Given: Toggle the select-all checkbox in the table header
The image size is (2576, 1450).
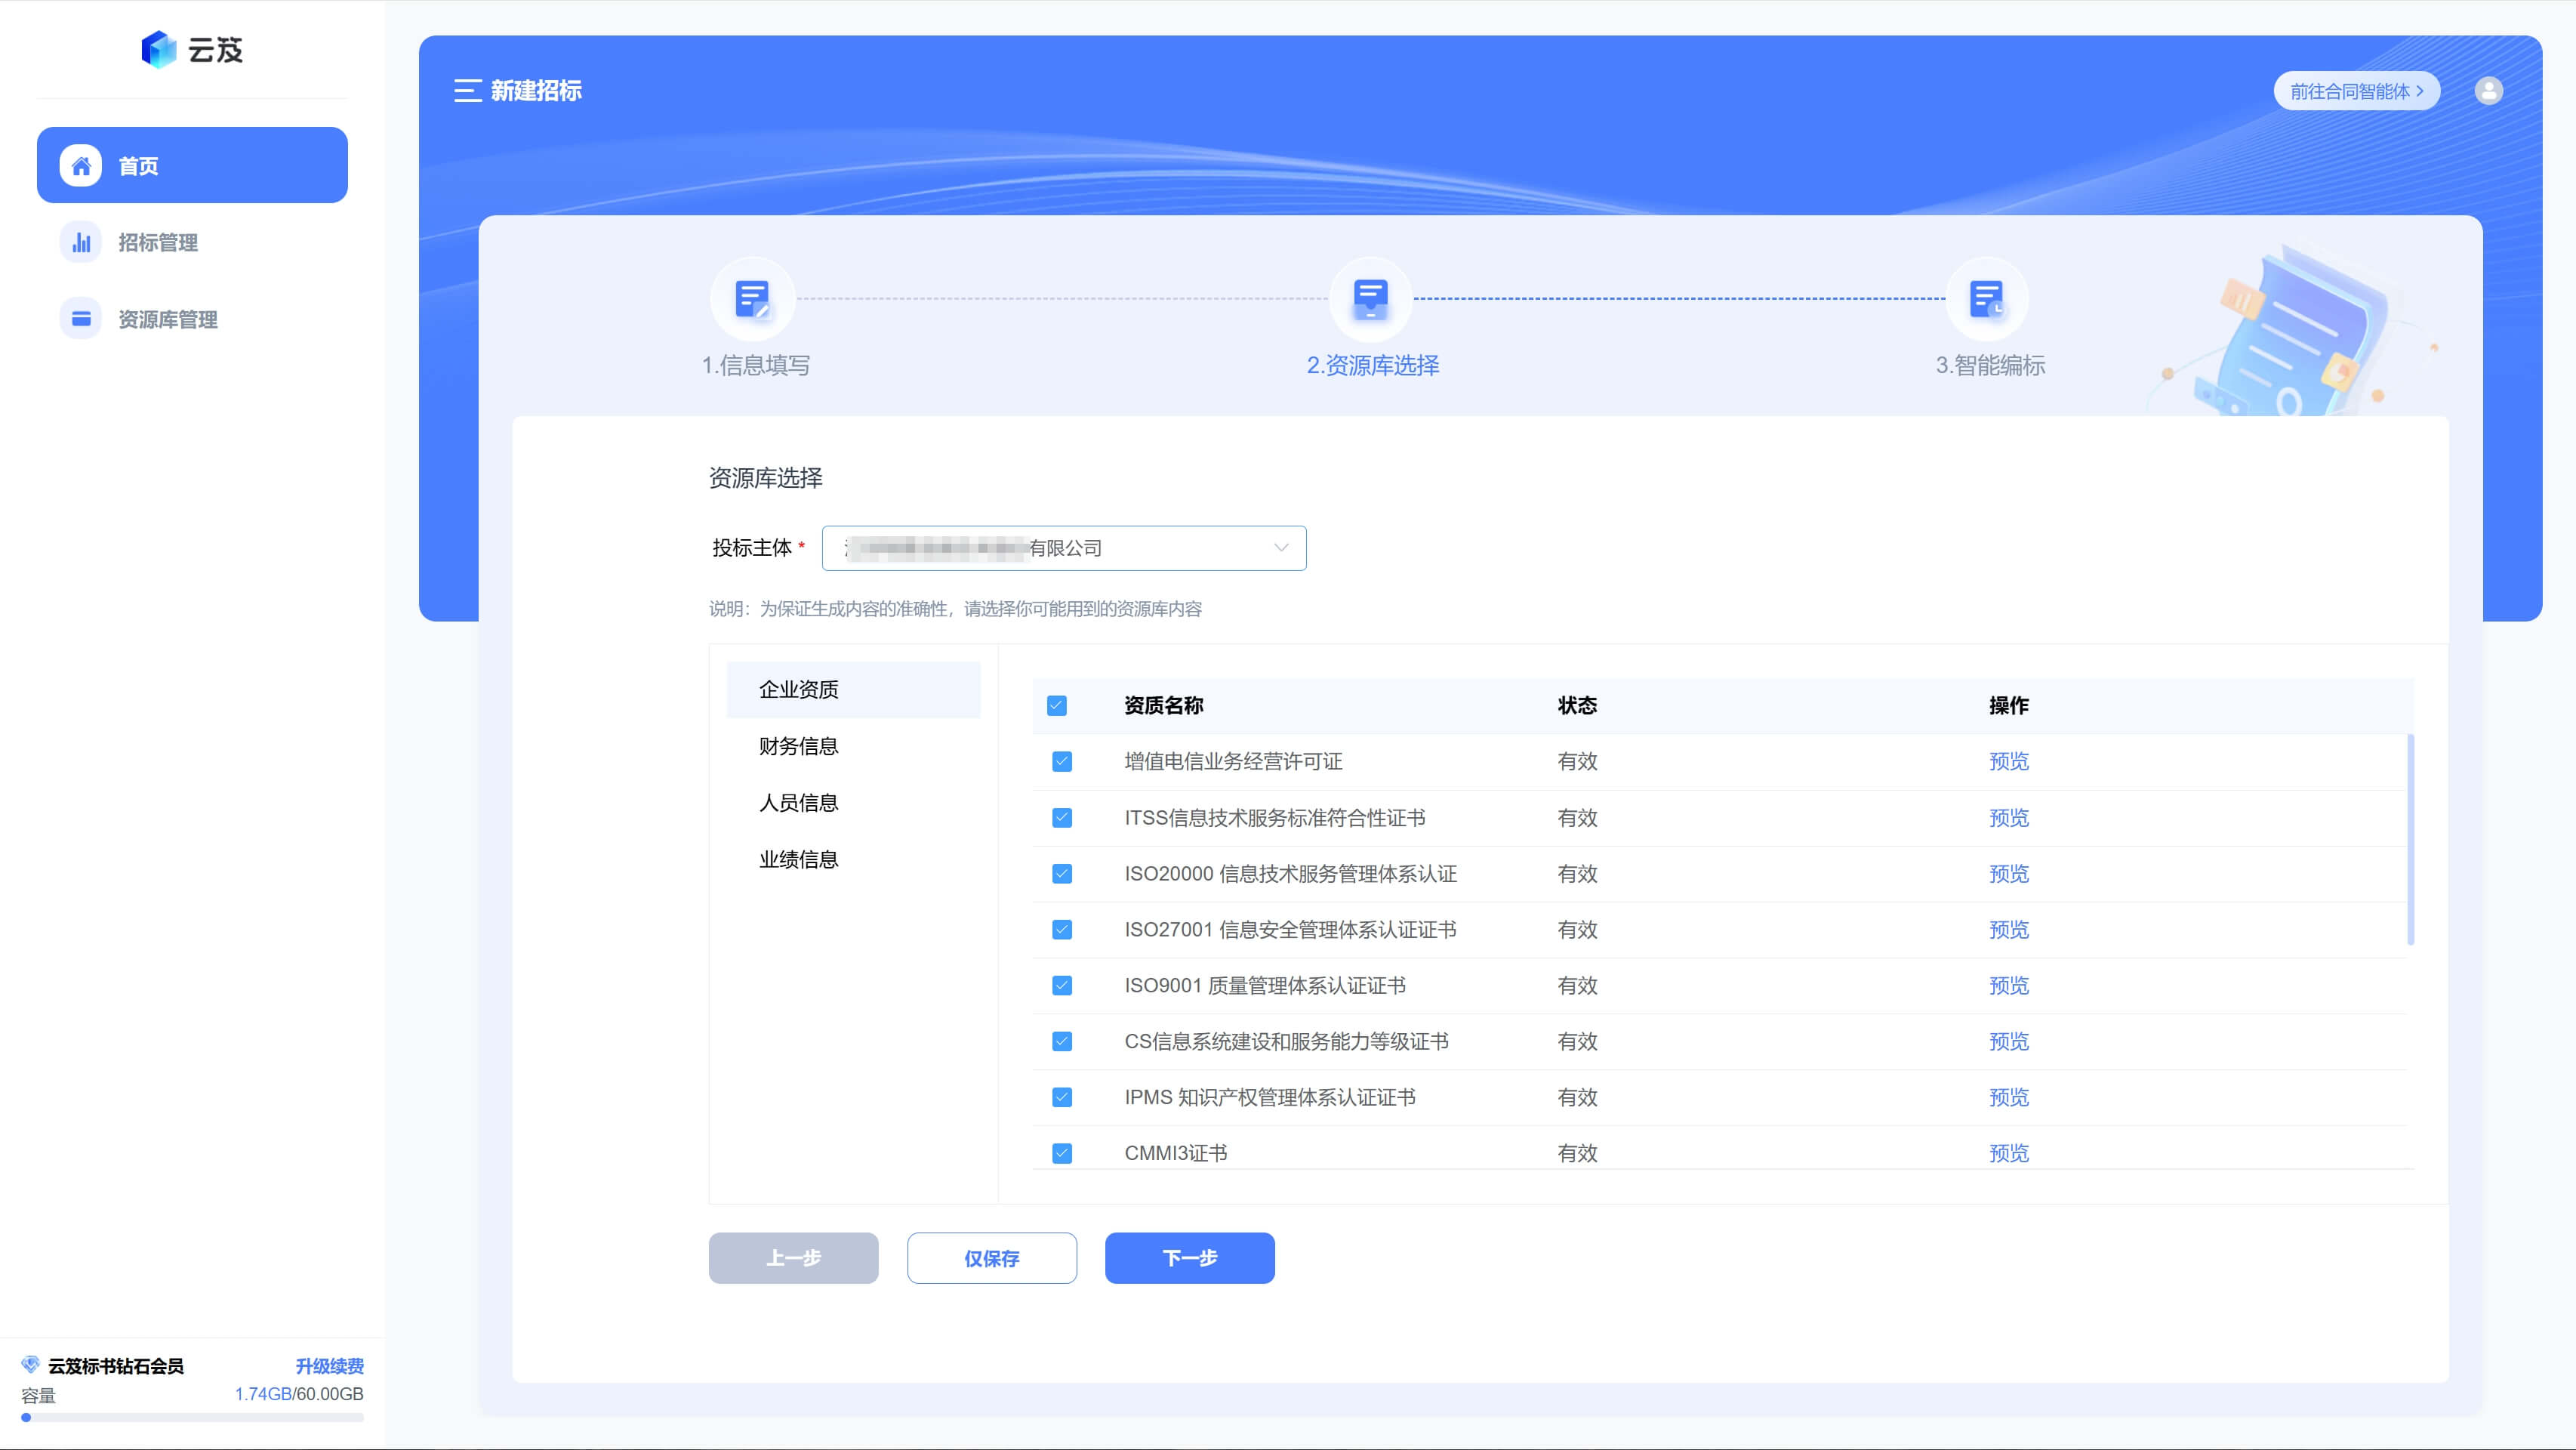Looking at the screenshot, I should 1056,706.
